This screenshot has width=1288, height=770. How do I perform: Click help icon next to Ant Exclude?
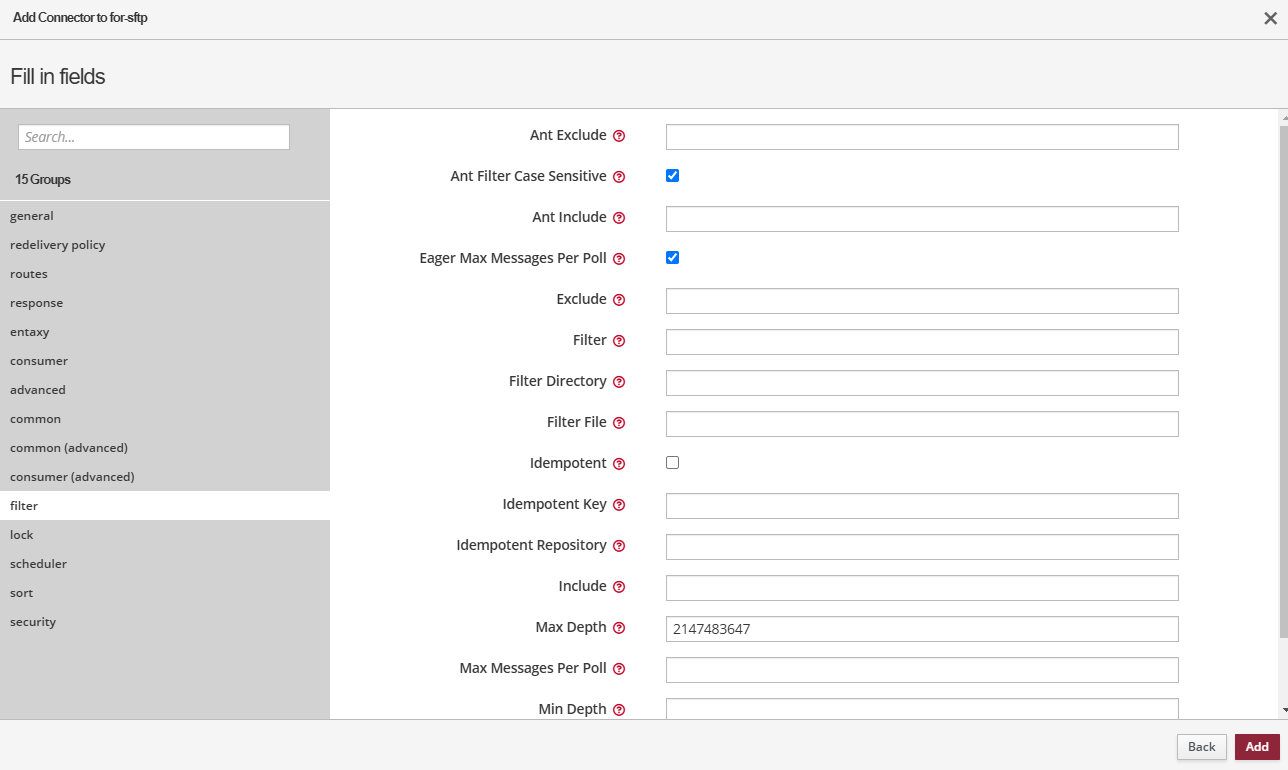tap(619, 136)
